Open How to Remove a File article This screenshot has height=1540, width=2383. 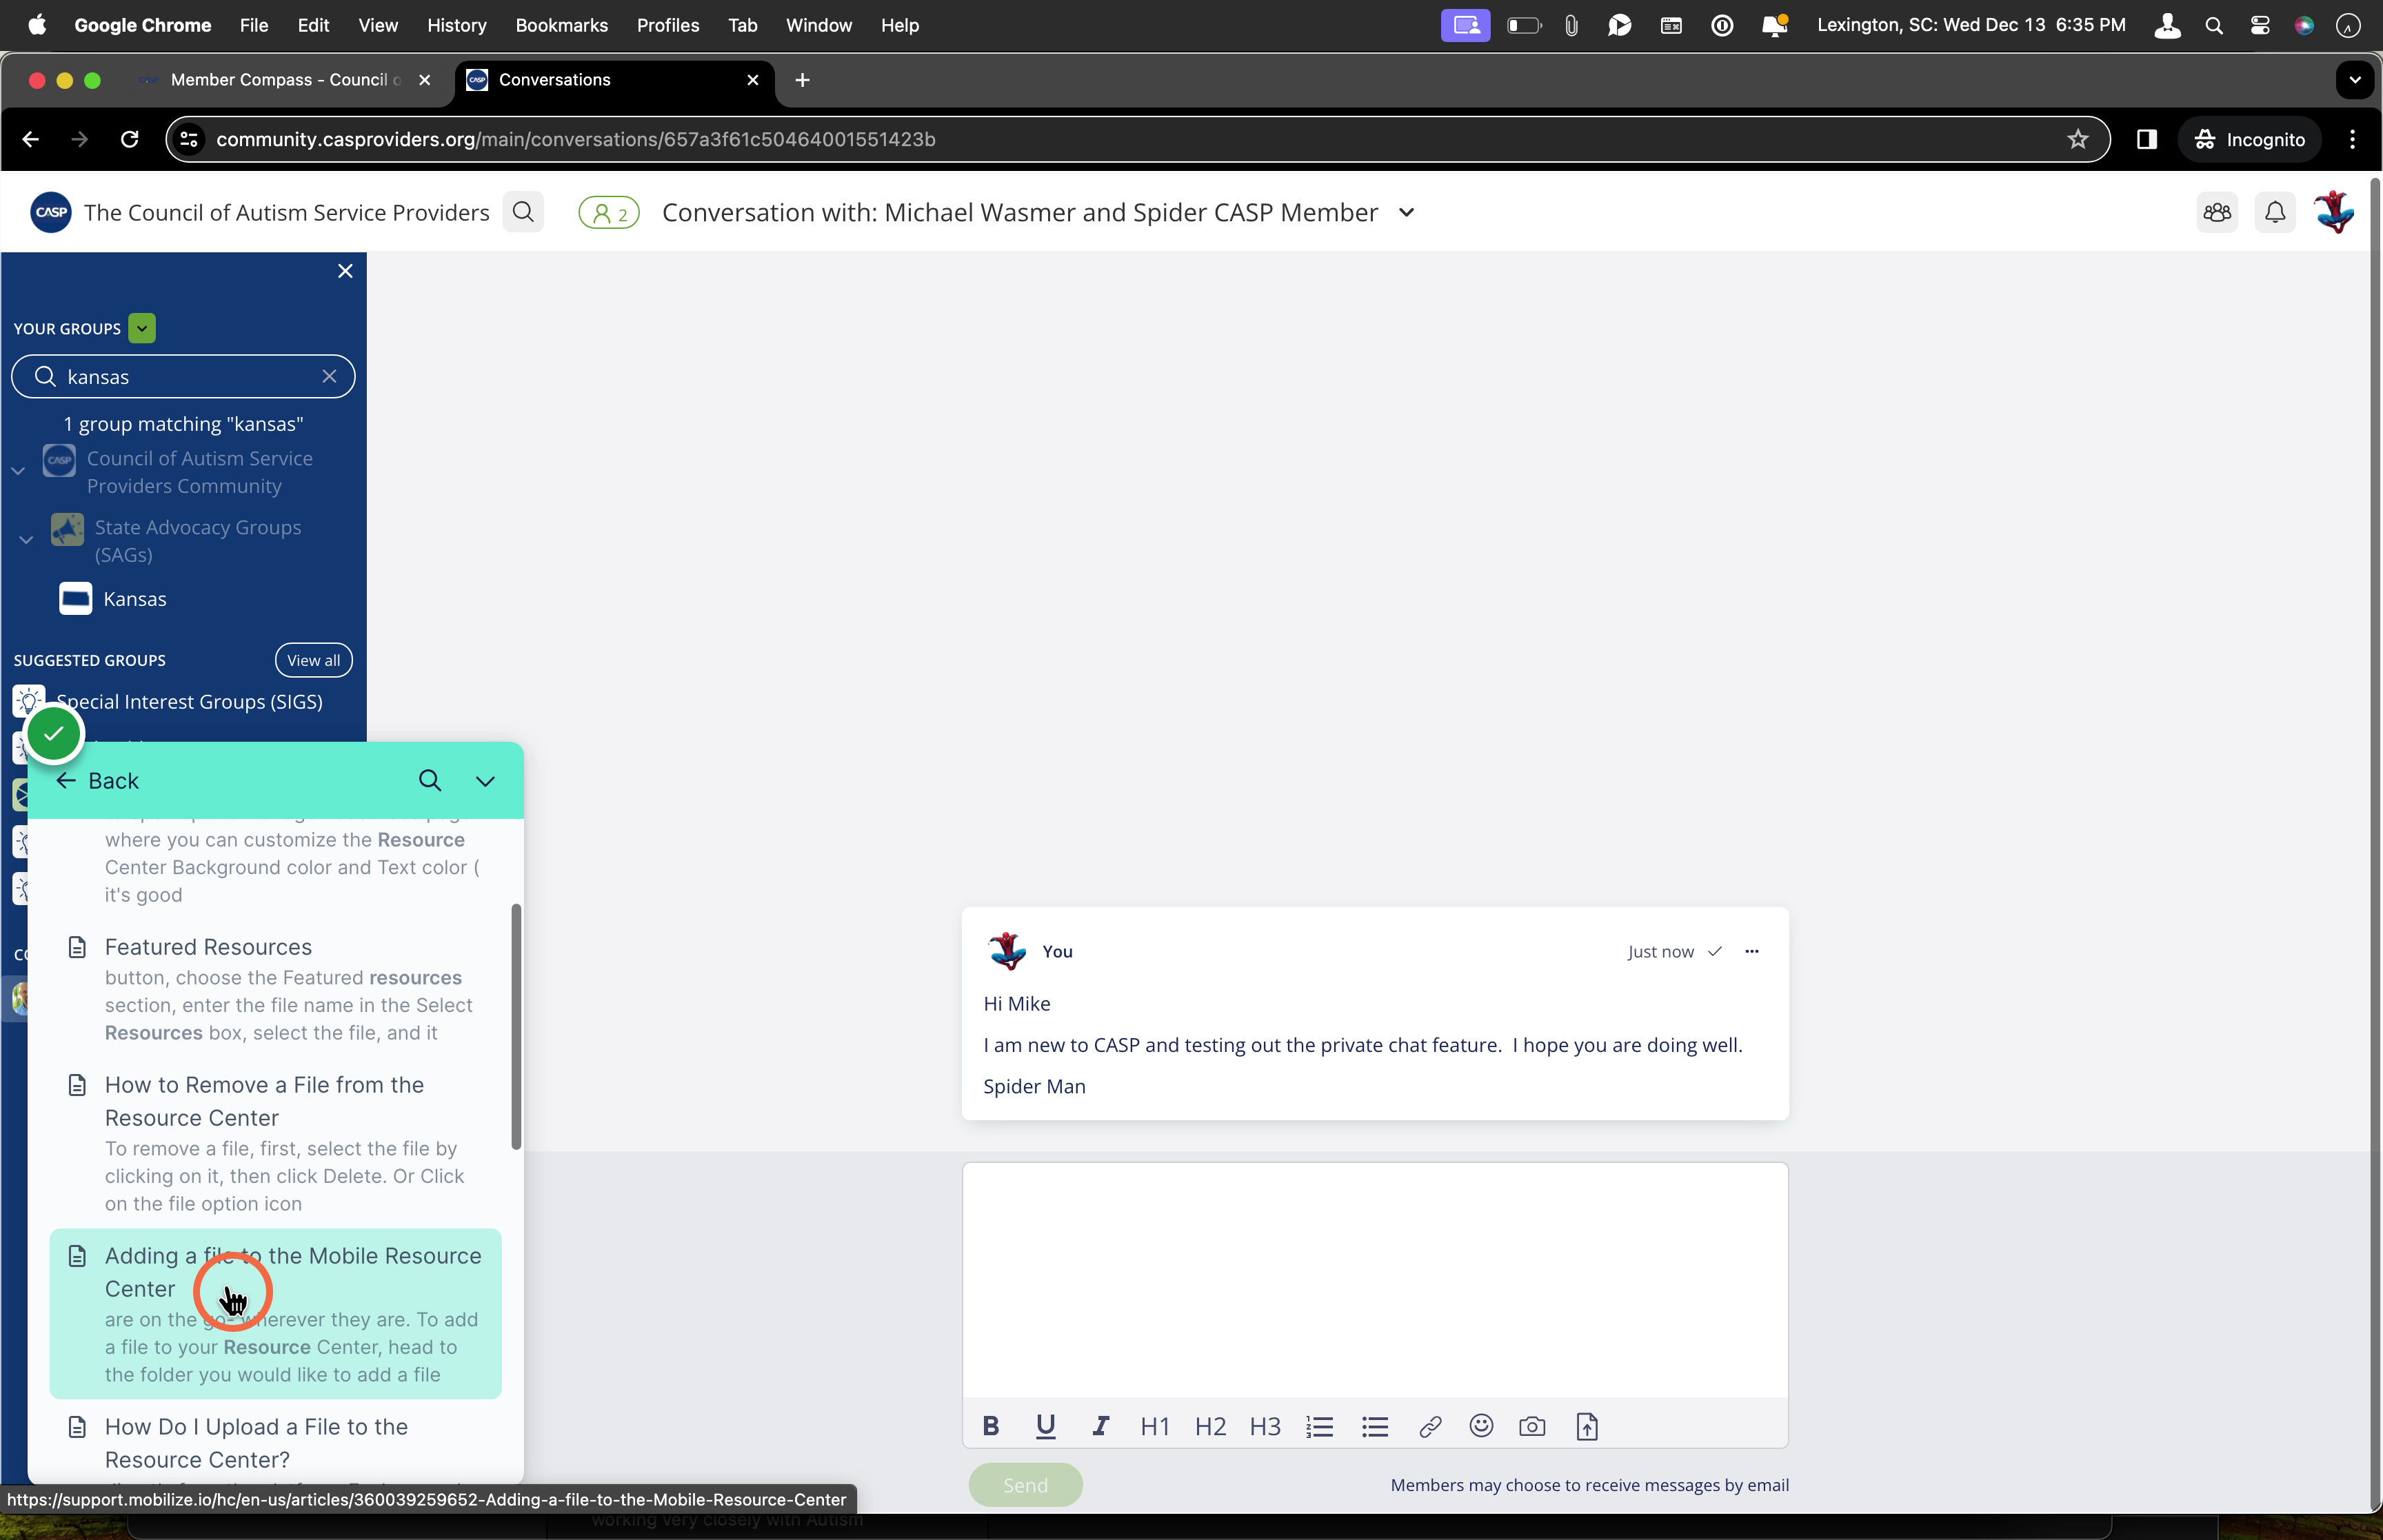tap(276, 1143)
